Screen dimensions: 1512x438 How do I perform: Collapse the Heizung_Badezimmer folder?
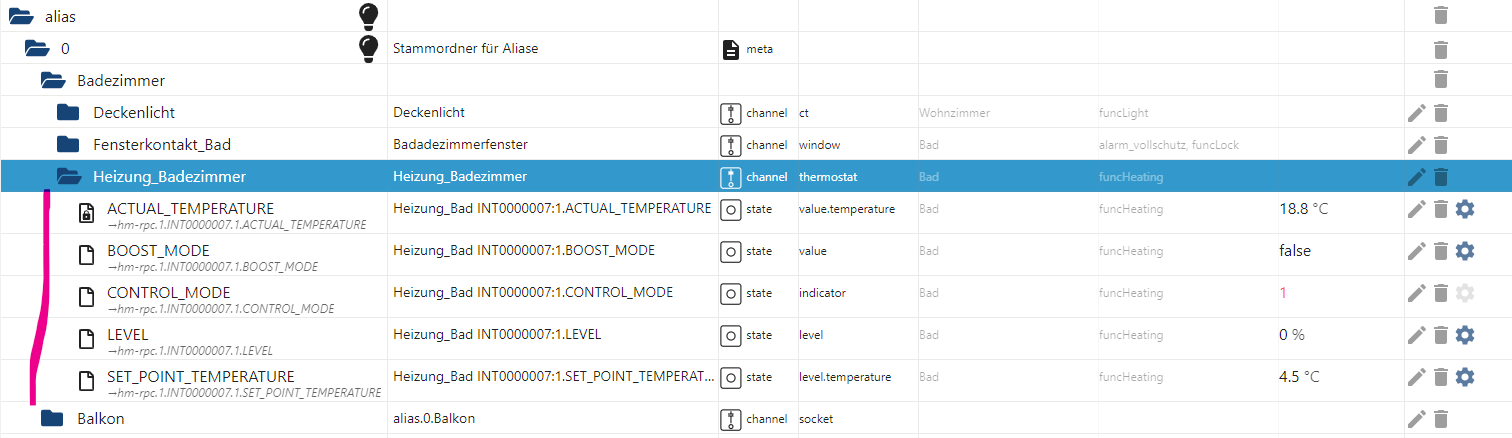tap(69, 177)
